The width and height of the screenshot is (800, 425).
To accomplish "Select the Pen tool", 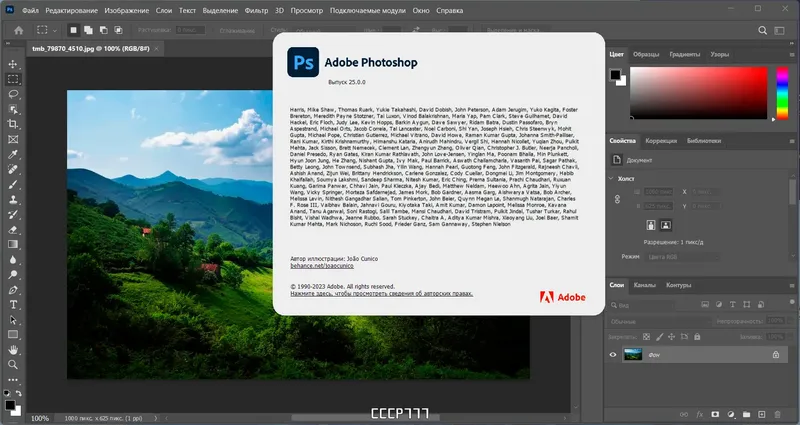I will [13, 290].
